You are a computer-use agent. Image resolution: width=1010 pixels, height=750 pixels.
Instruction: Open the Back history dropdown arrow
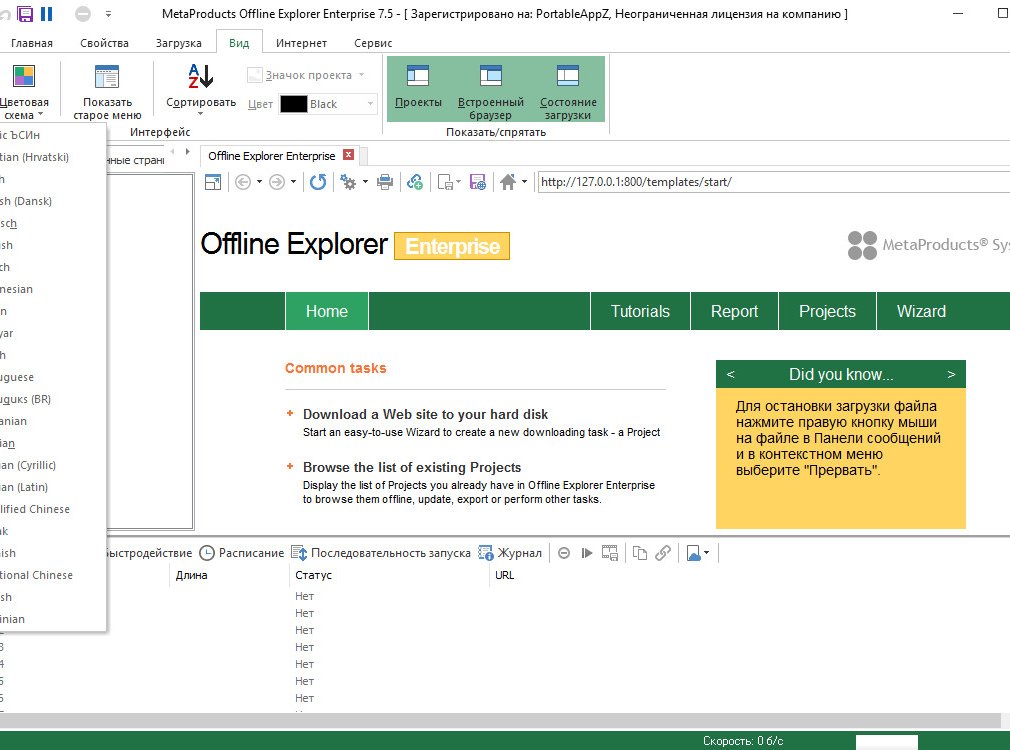pos(260,182)
